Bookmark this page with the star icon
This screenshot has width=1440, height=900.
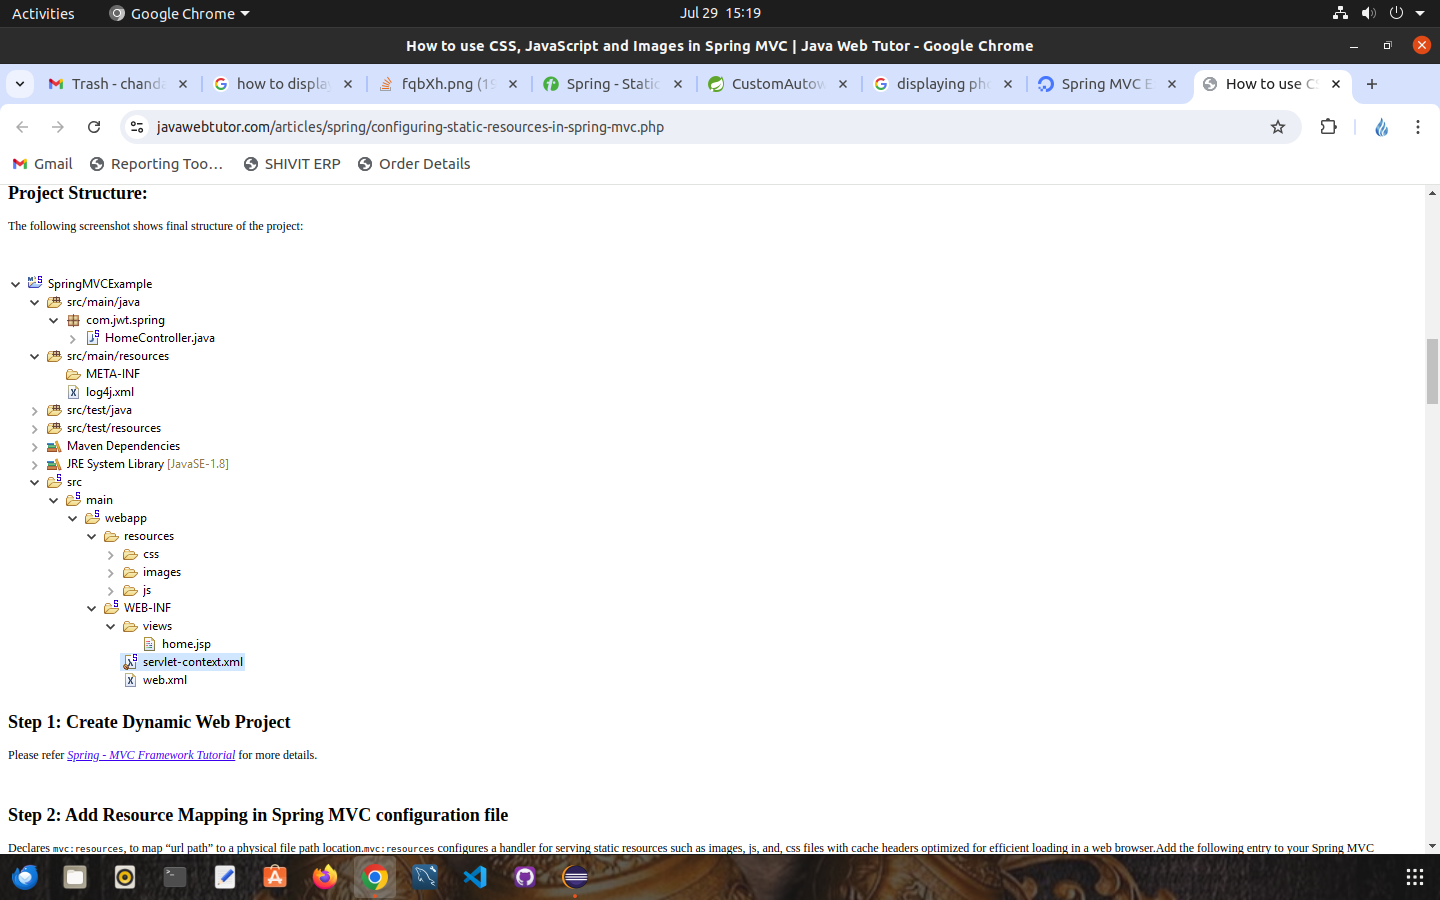coord(1277,127)
